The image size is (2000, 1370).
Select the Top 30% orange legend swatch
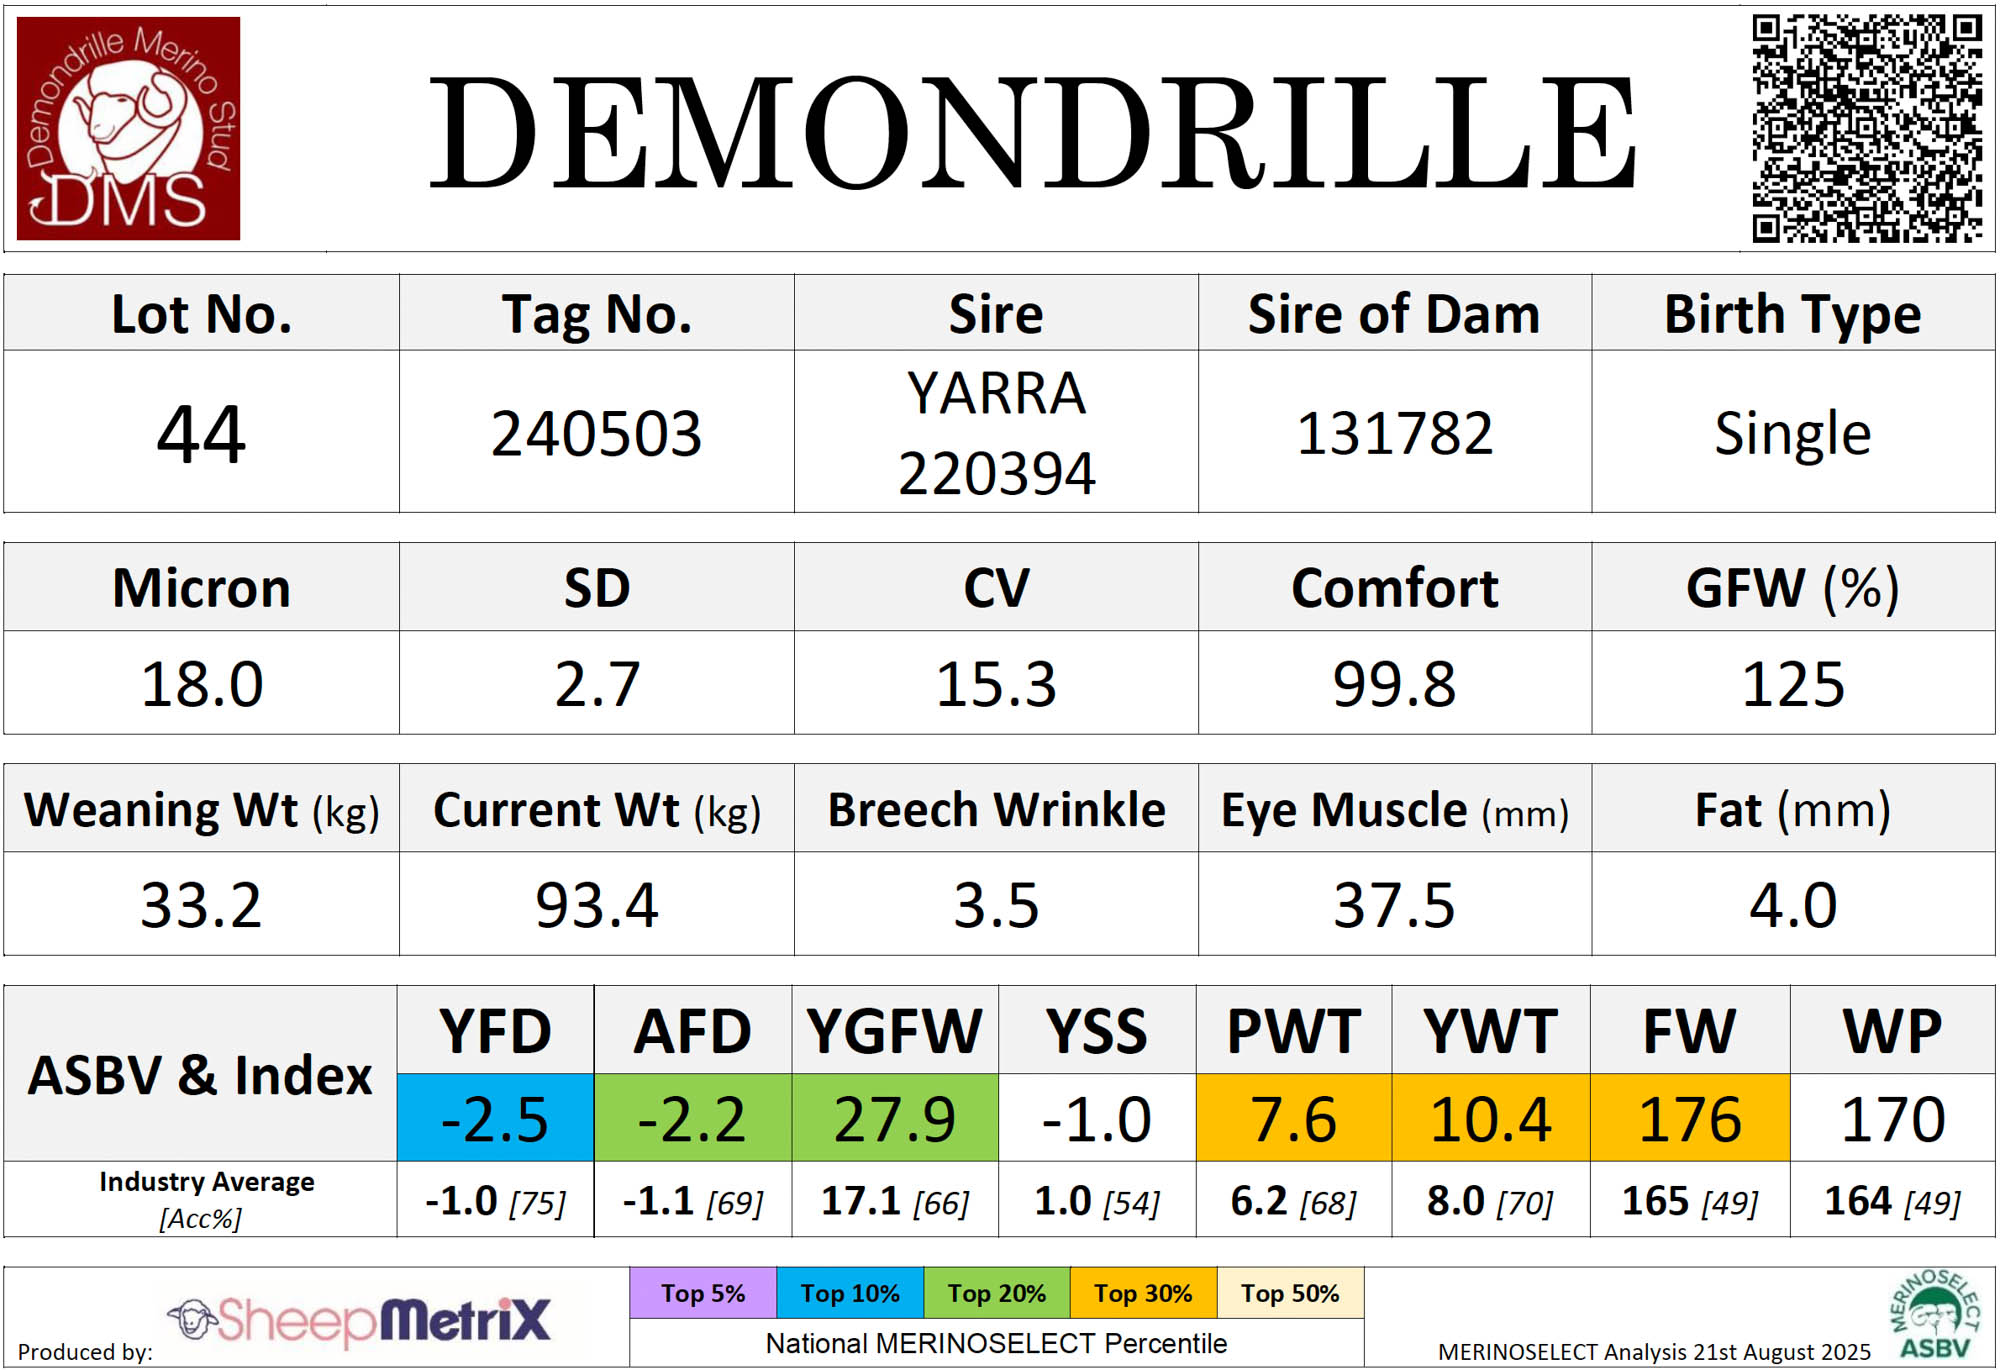1143,1293
